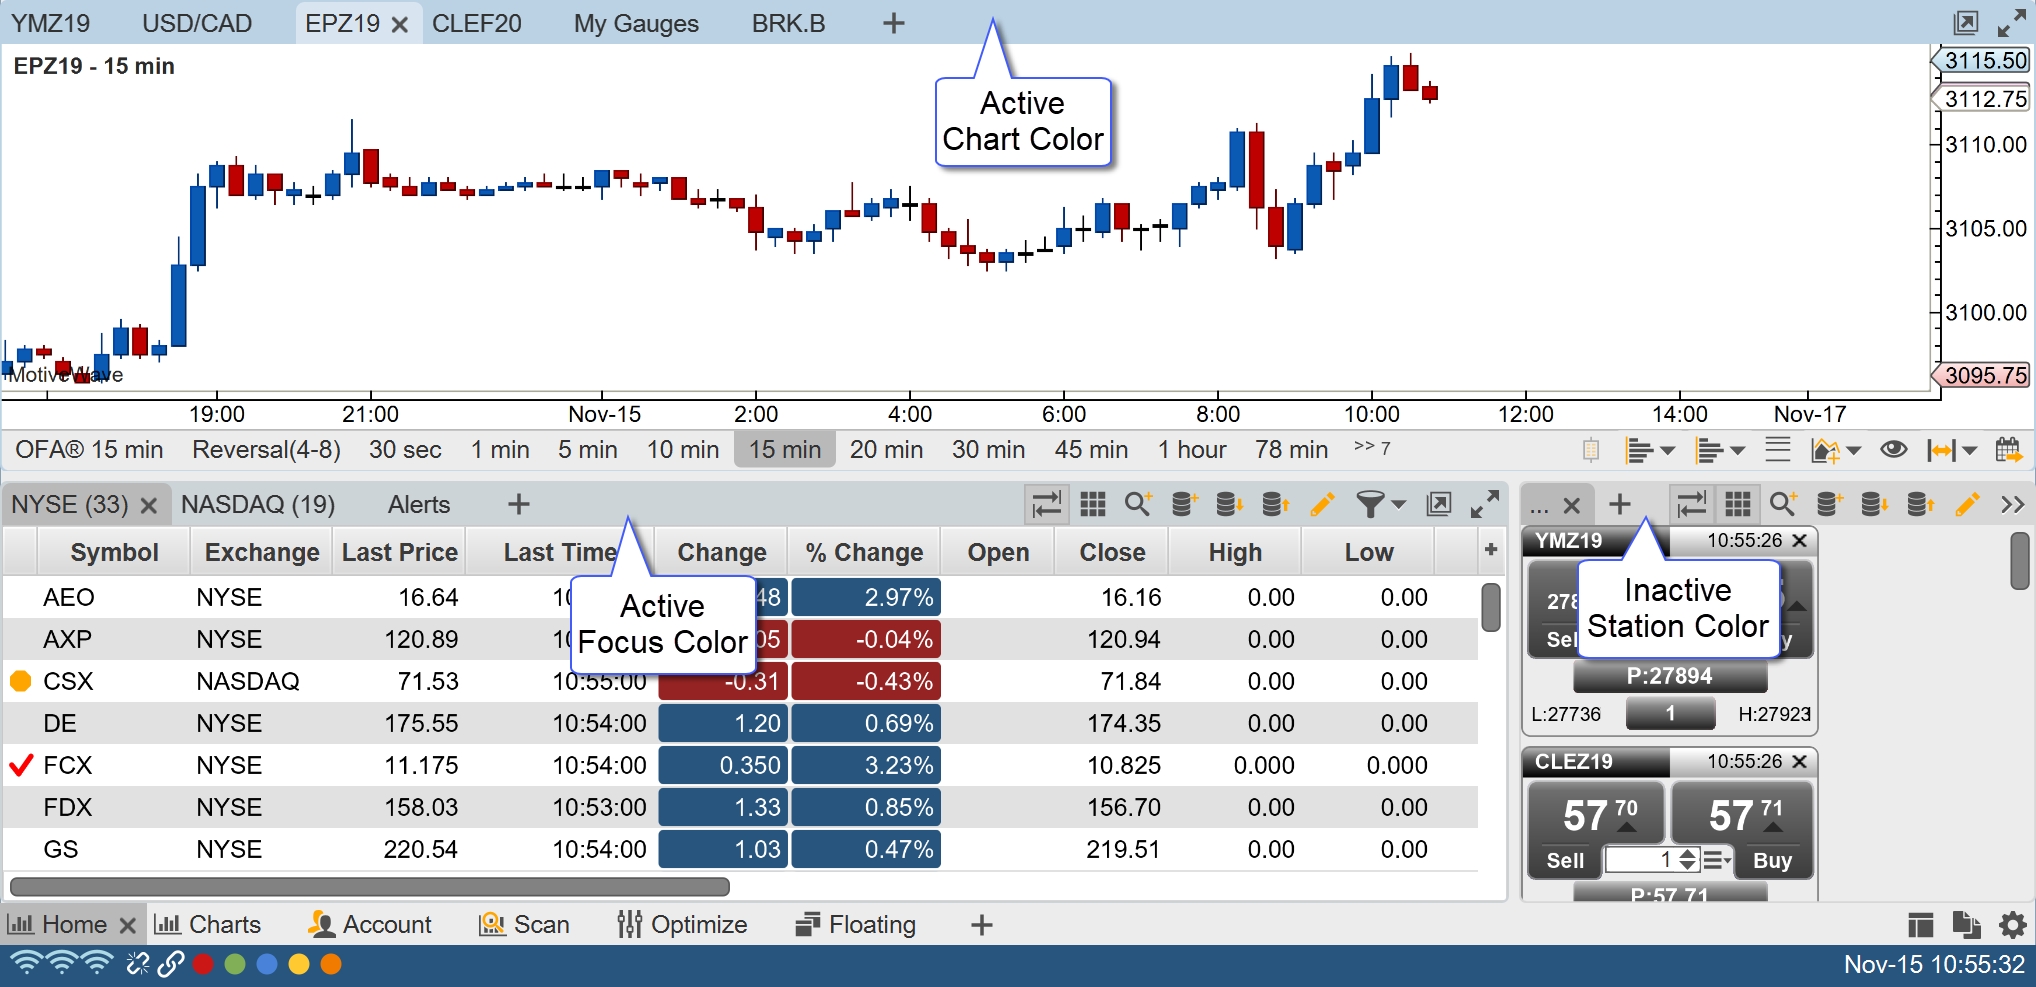Click the bar-spacing width icon in chart toolbar
The width and height of the screenshot is (2036, 987).
pos(1941,450)
